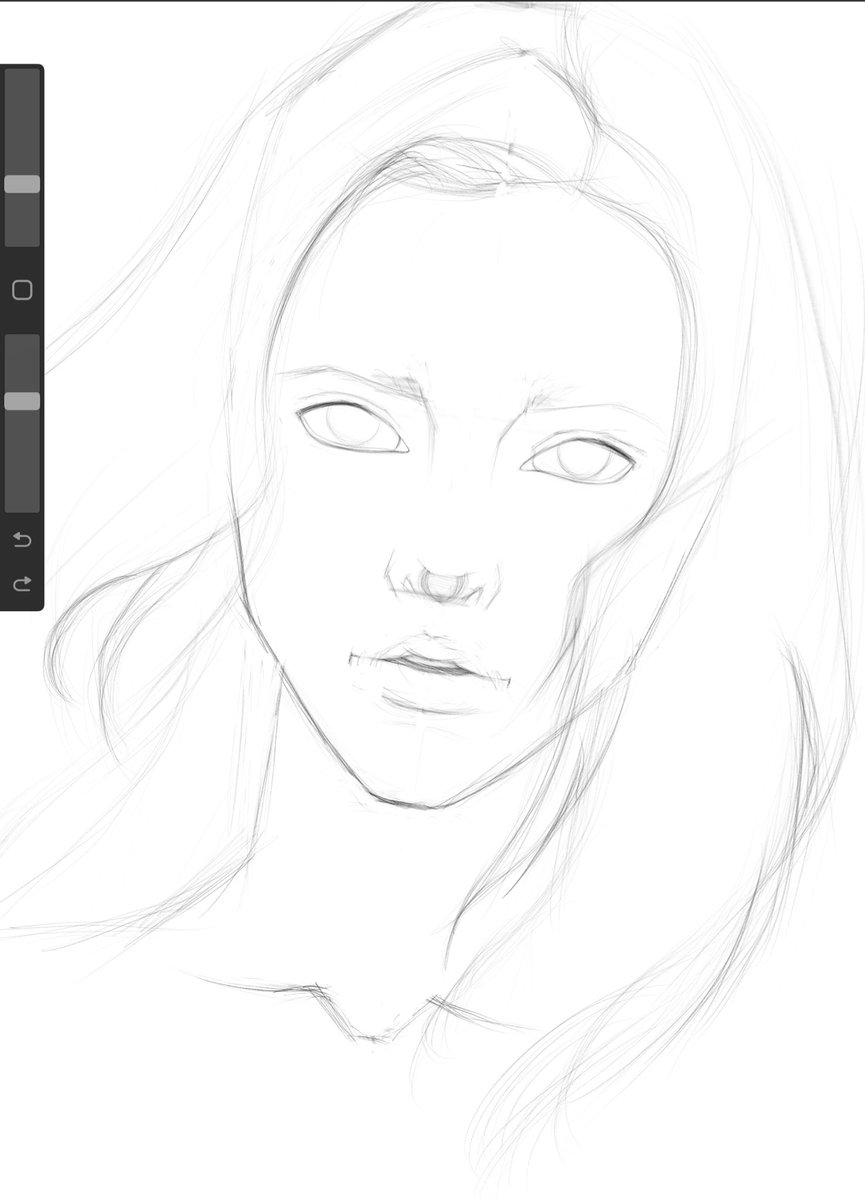Tap the square modify button in sidebar
The height and width of the screenshot is (1200, 865).
point(22,290)
